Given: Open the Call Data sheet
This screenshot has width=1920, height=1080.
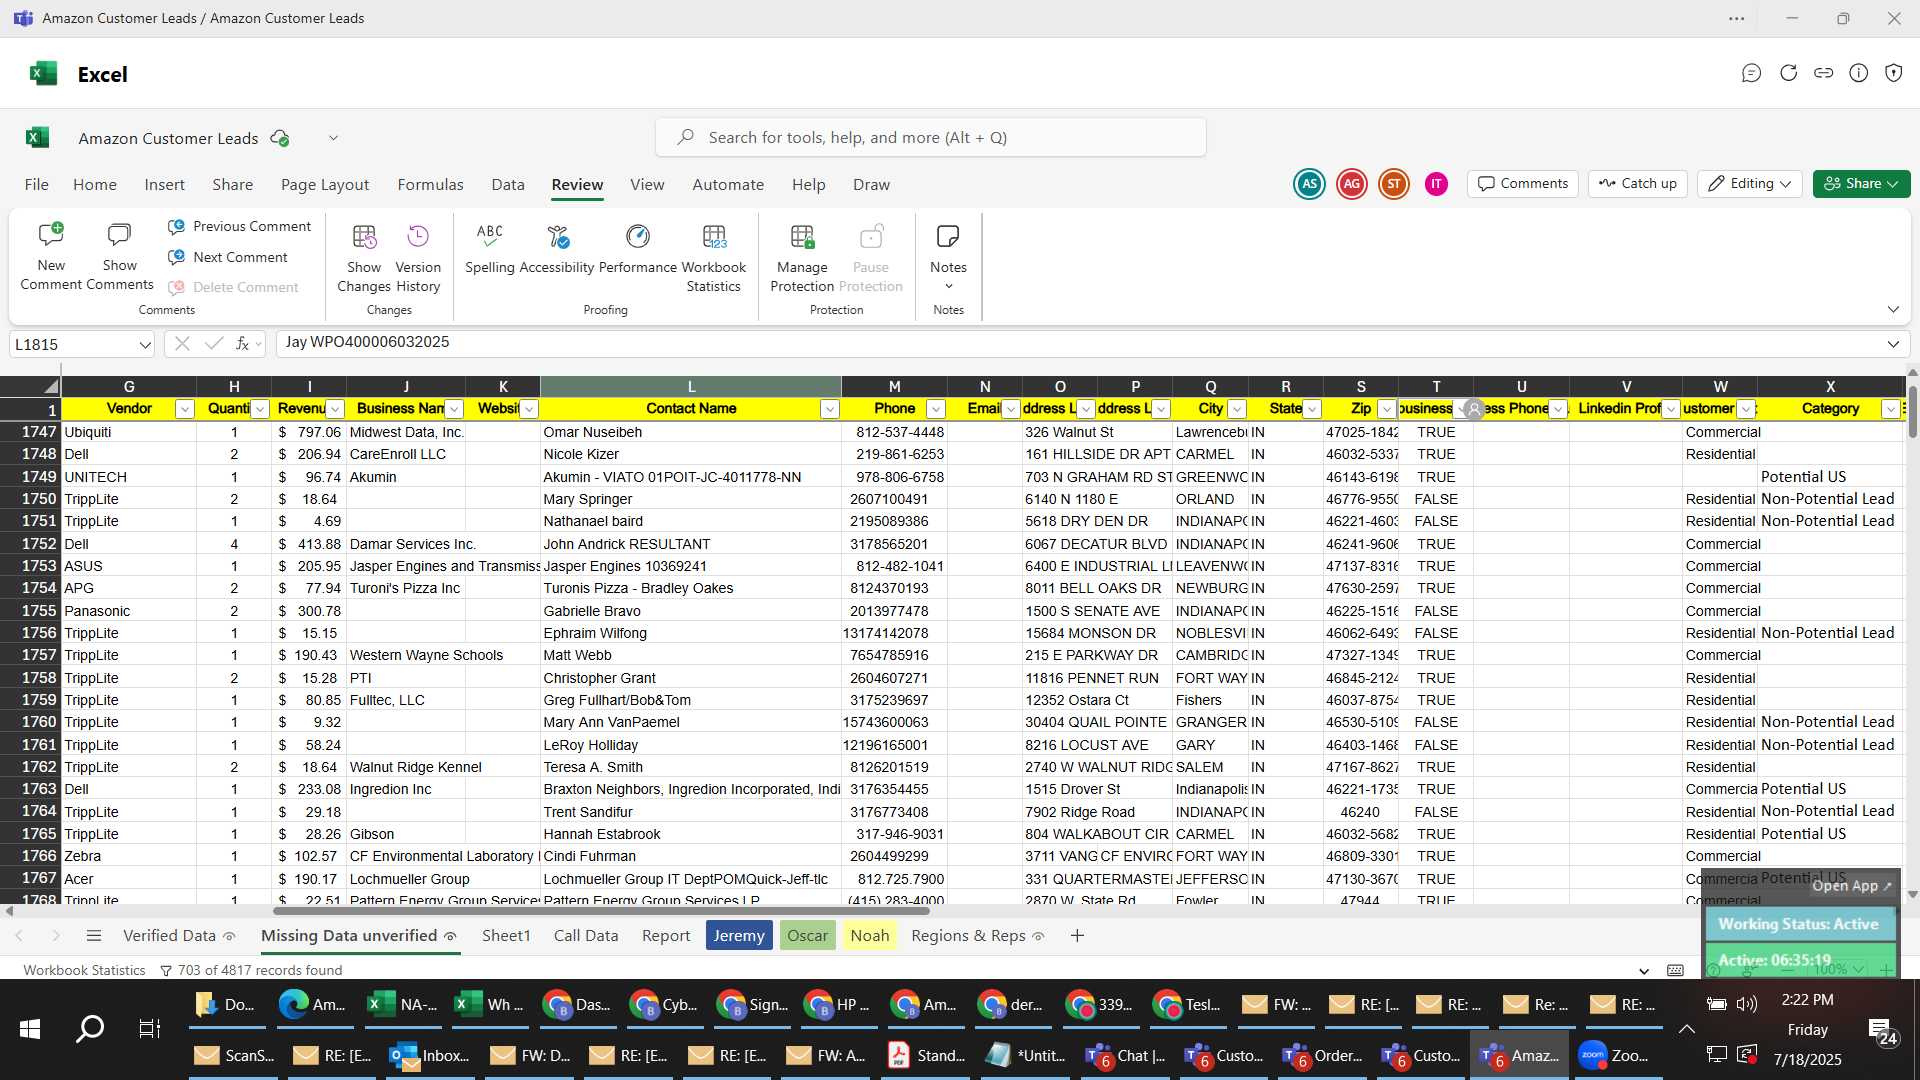Looking at the screenshot, I should (586, 936).
